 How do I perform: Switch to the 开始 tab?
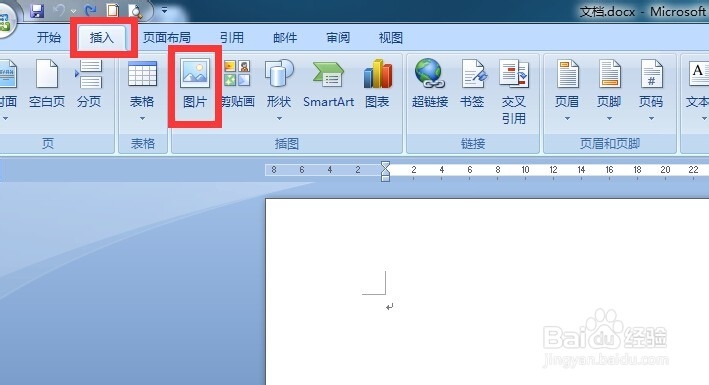point(49,38)
